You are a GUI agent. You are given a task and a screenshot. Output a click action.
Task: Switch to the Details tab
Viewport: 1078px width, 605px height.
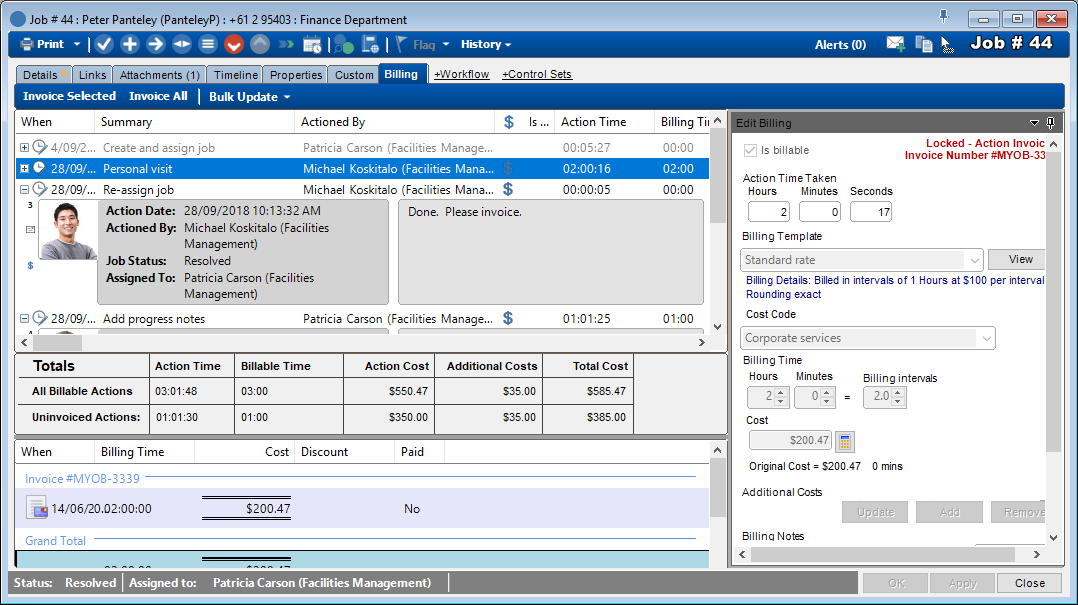coord(44,75)
